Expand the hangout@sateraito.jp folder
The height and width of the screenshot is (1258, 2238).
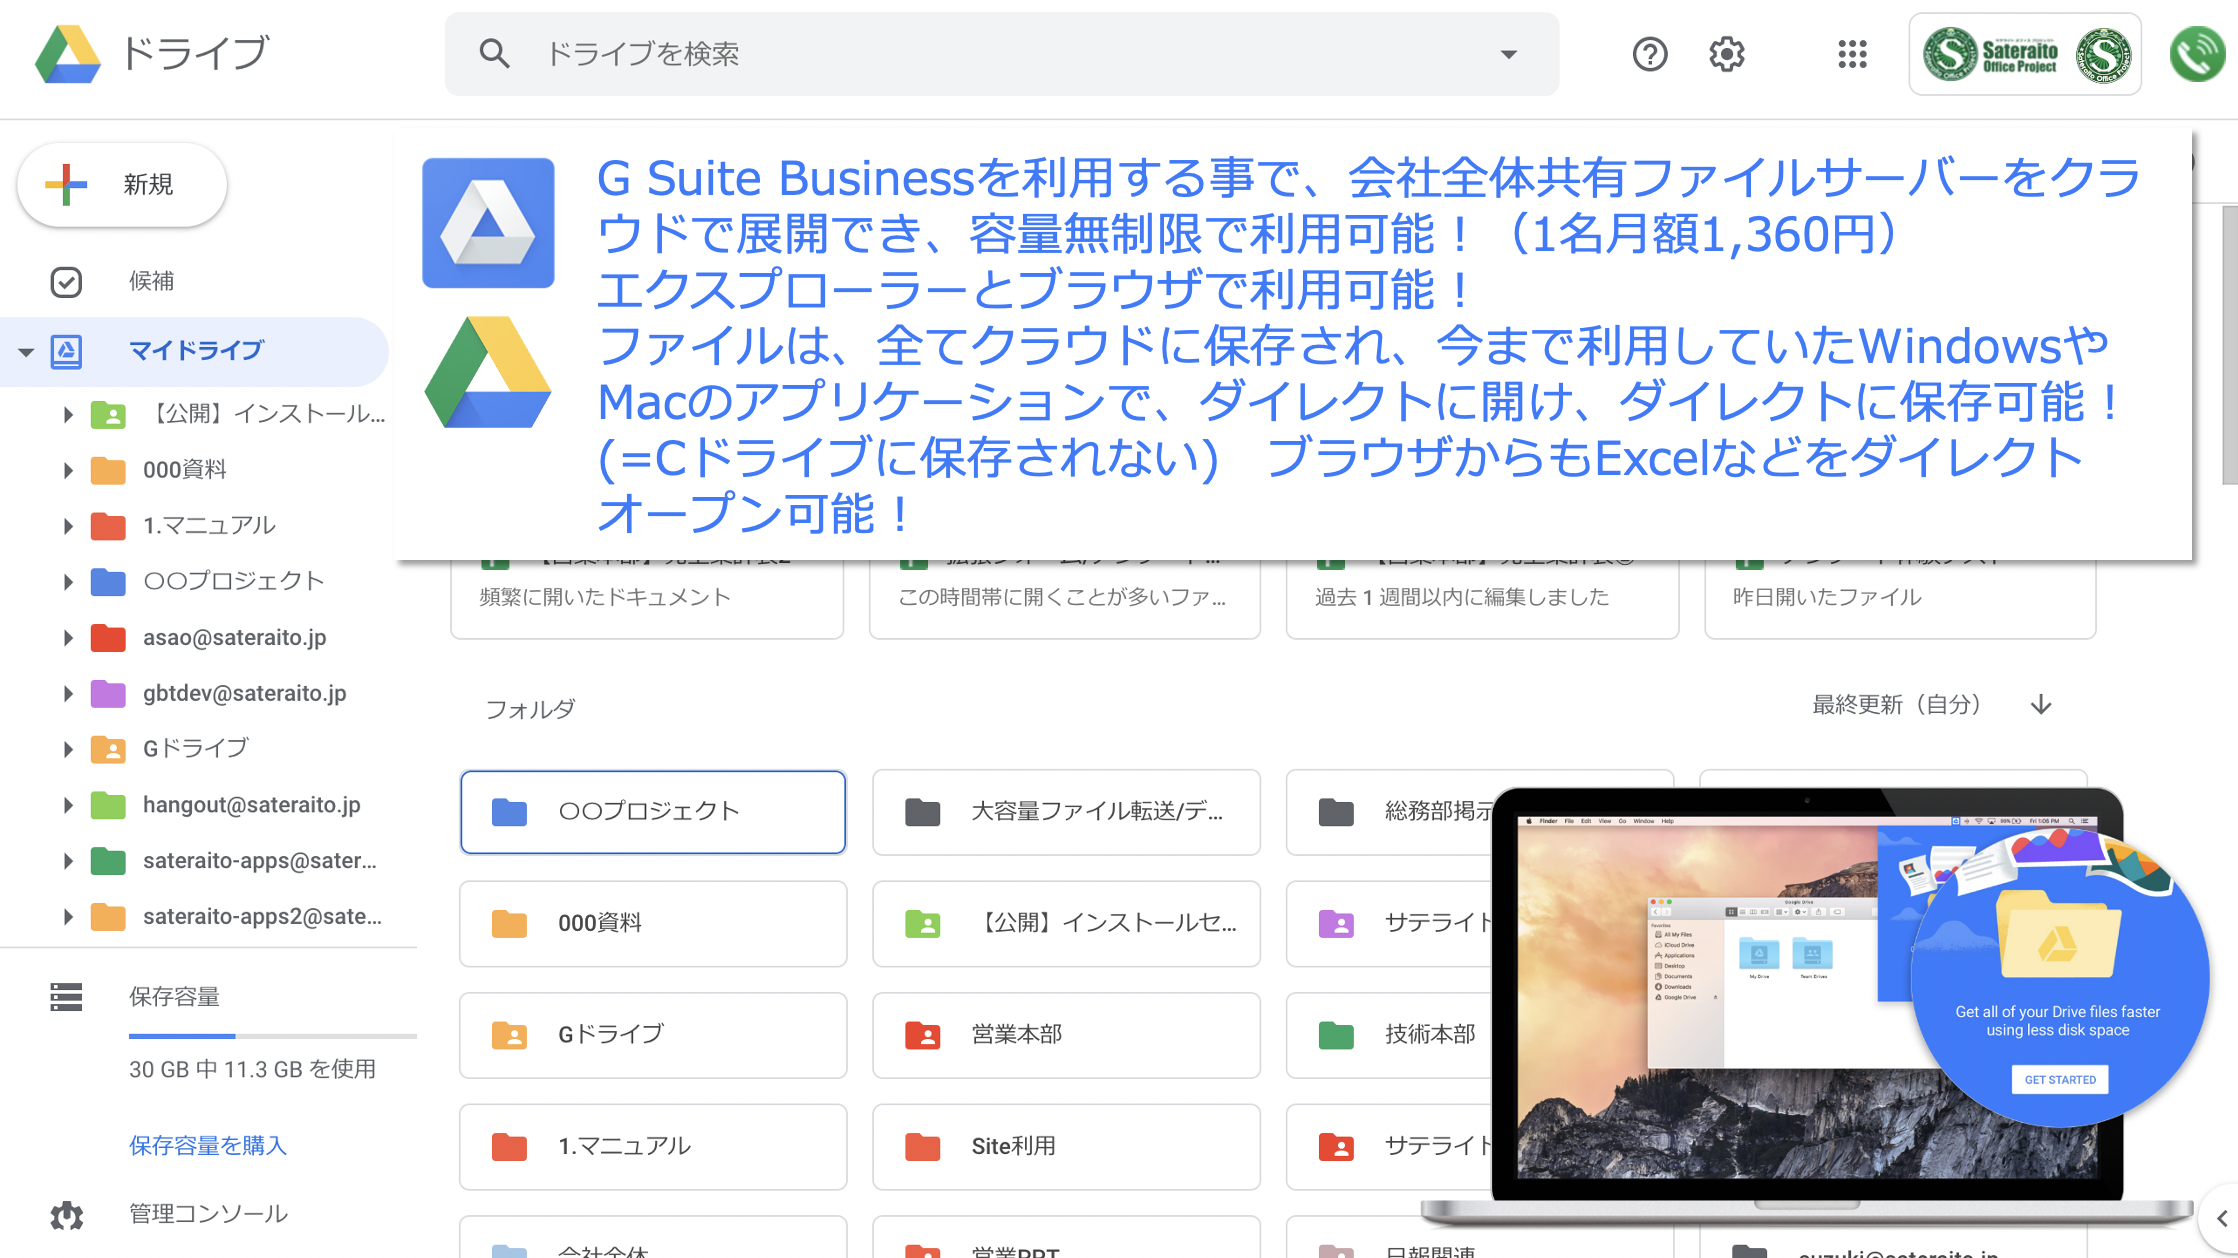click(67, 805)
